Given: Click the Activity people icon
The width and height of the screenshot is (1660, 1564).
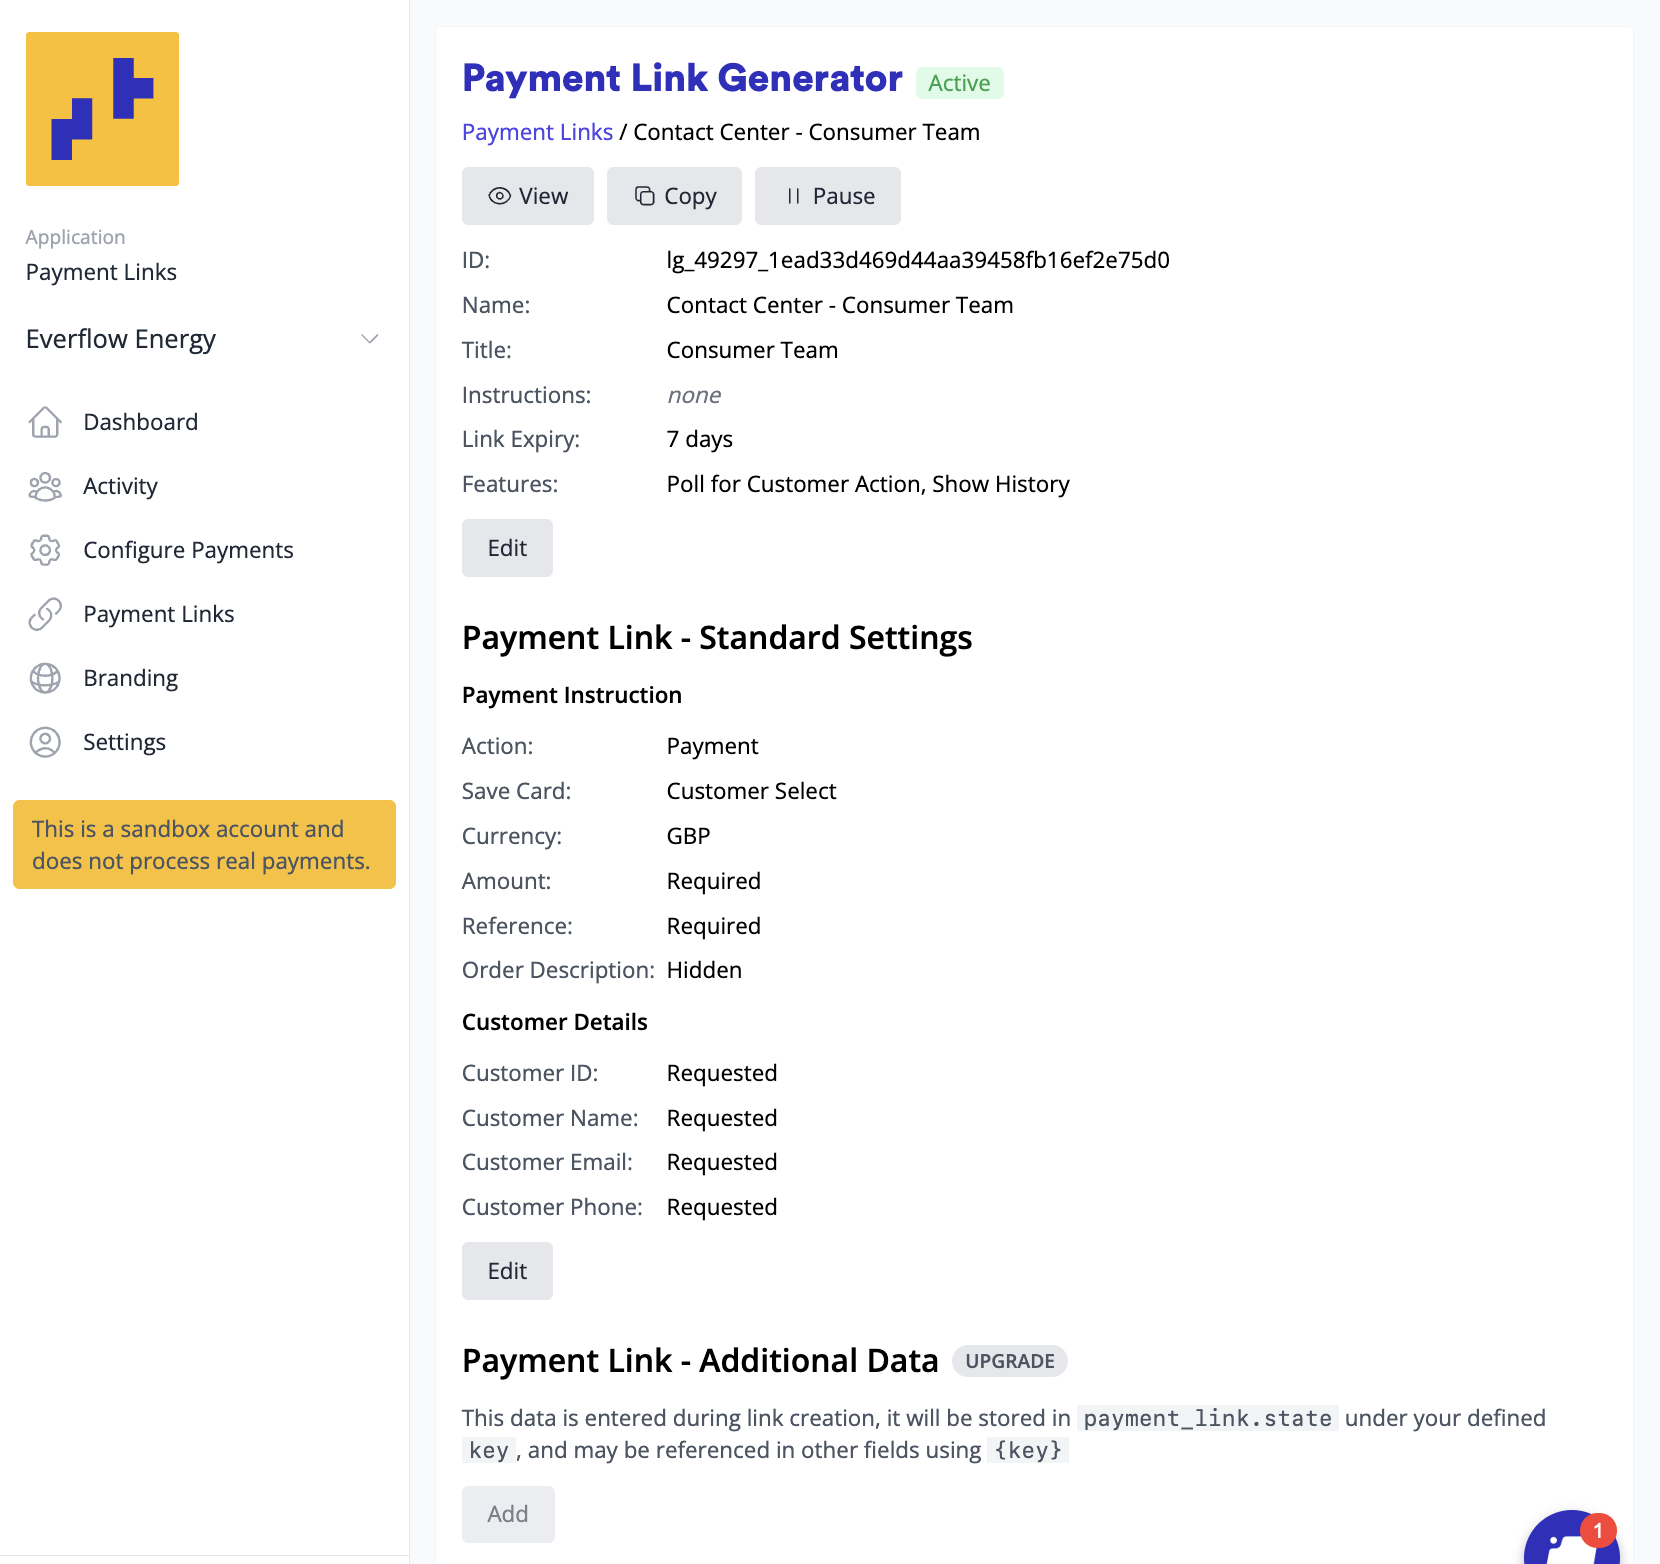Looking at the screenshot, I should pos(45,486).
